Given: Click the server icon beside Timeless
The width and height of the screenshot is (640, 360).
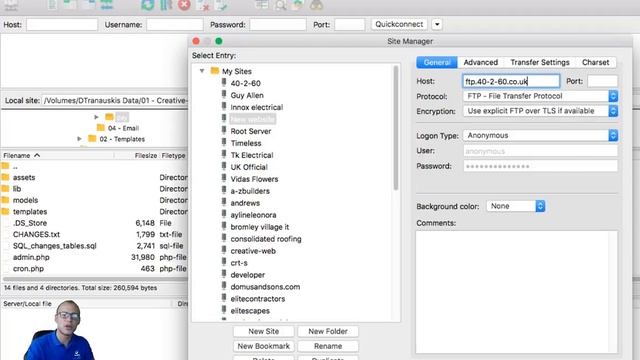Looking at the screenshot, I should (x=224, y=142).
